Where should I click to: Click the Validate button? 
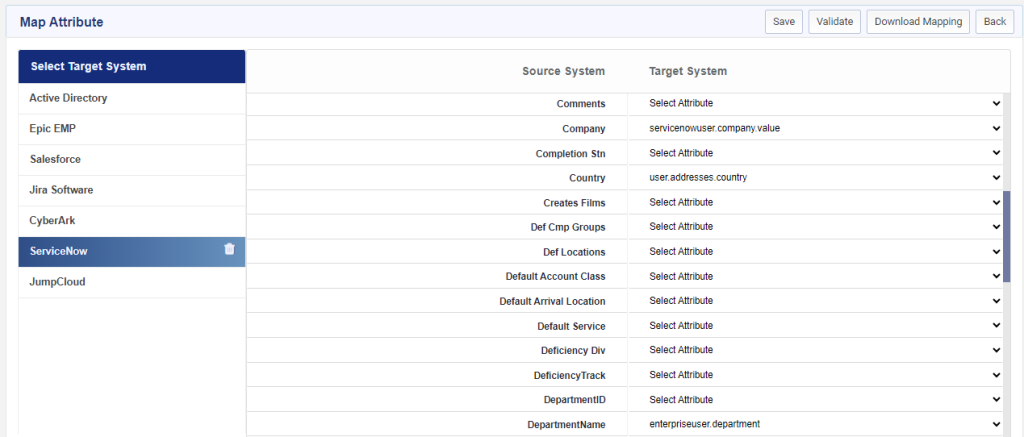click(x=835, y=22)
